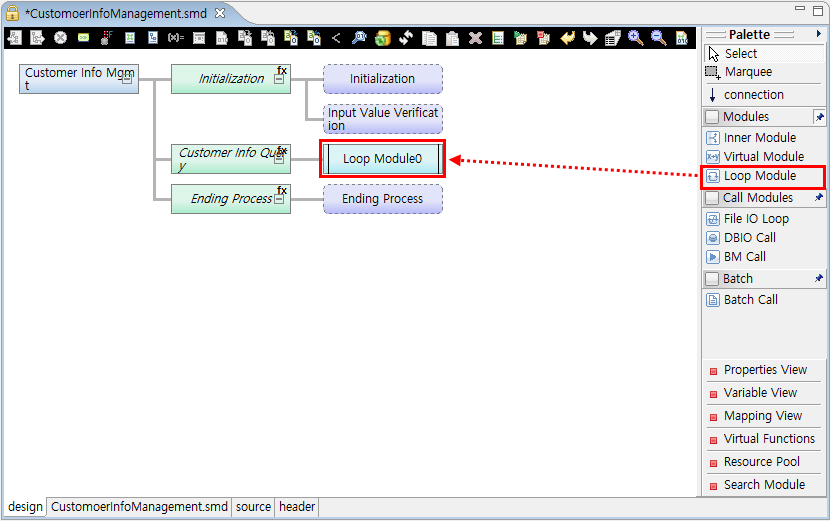Click the last toolbar icon, file with 010
The width and height of the screenshot is (830, 521).
pyautogui.click(x=682, y=38)
